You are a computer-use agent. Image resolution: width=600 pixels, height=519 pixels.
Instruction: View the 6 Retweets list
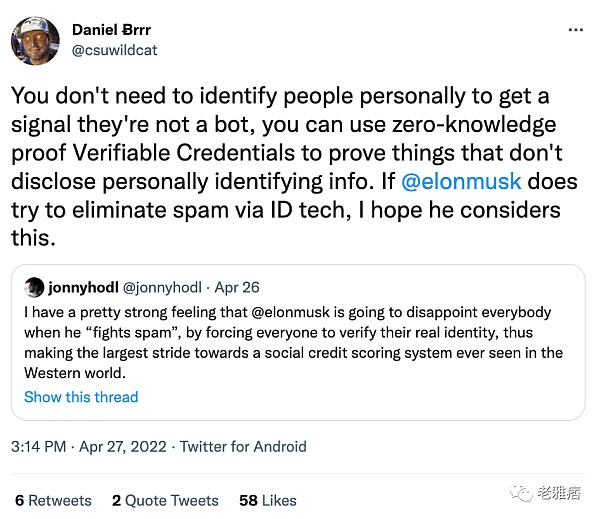coord(53,500)
